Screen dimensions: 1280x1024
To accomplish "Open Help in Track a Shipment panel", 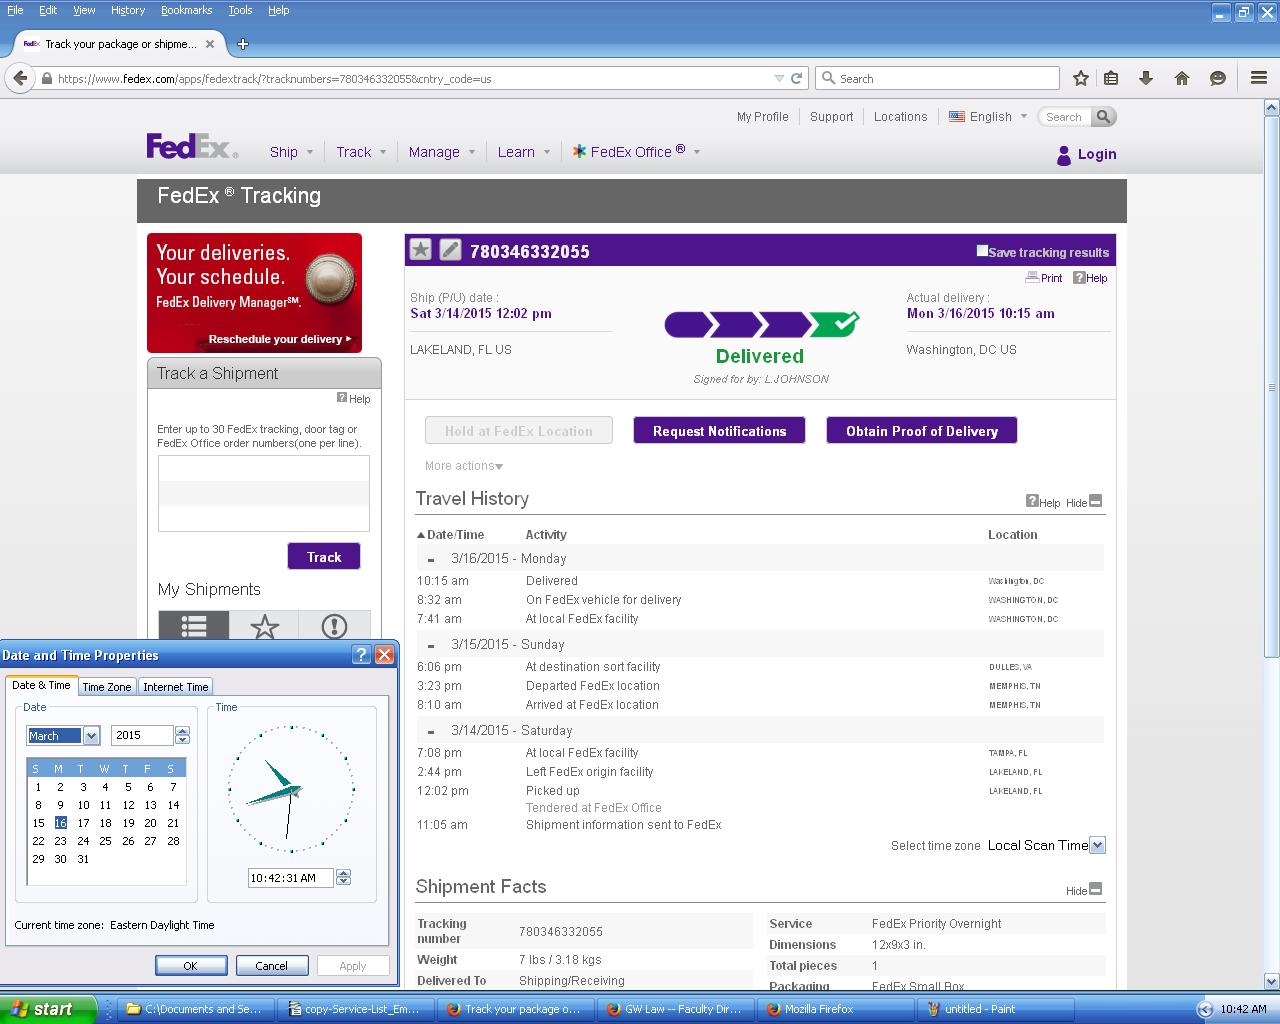I will point(353,398).
